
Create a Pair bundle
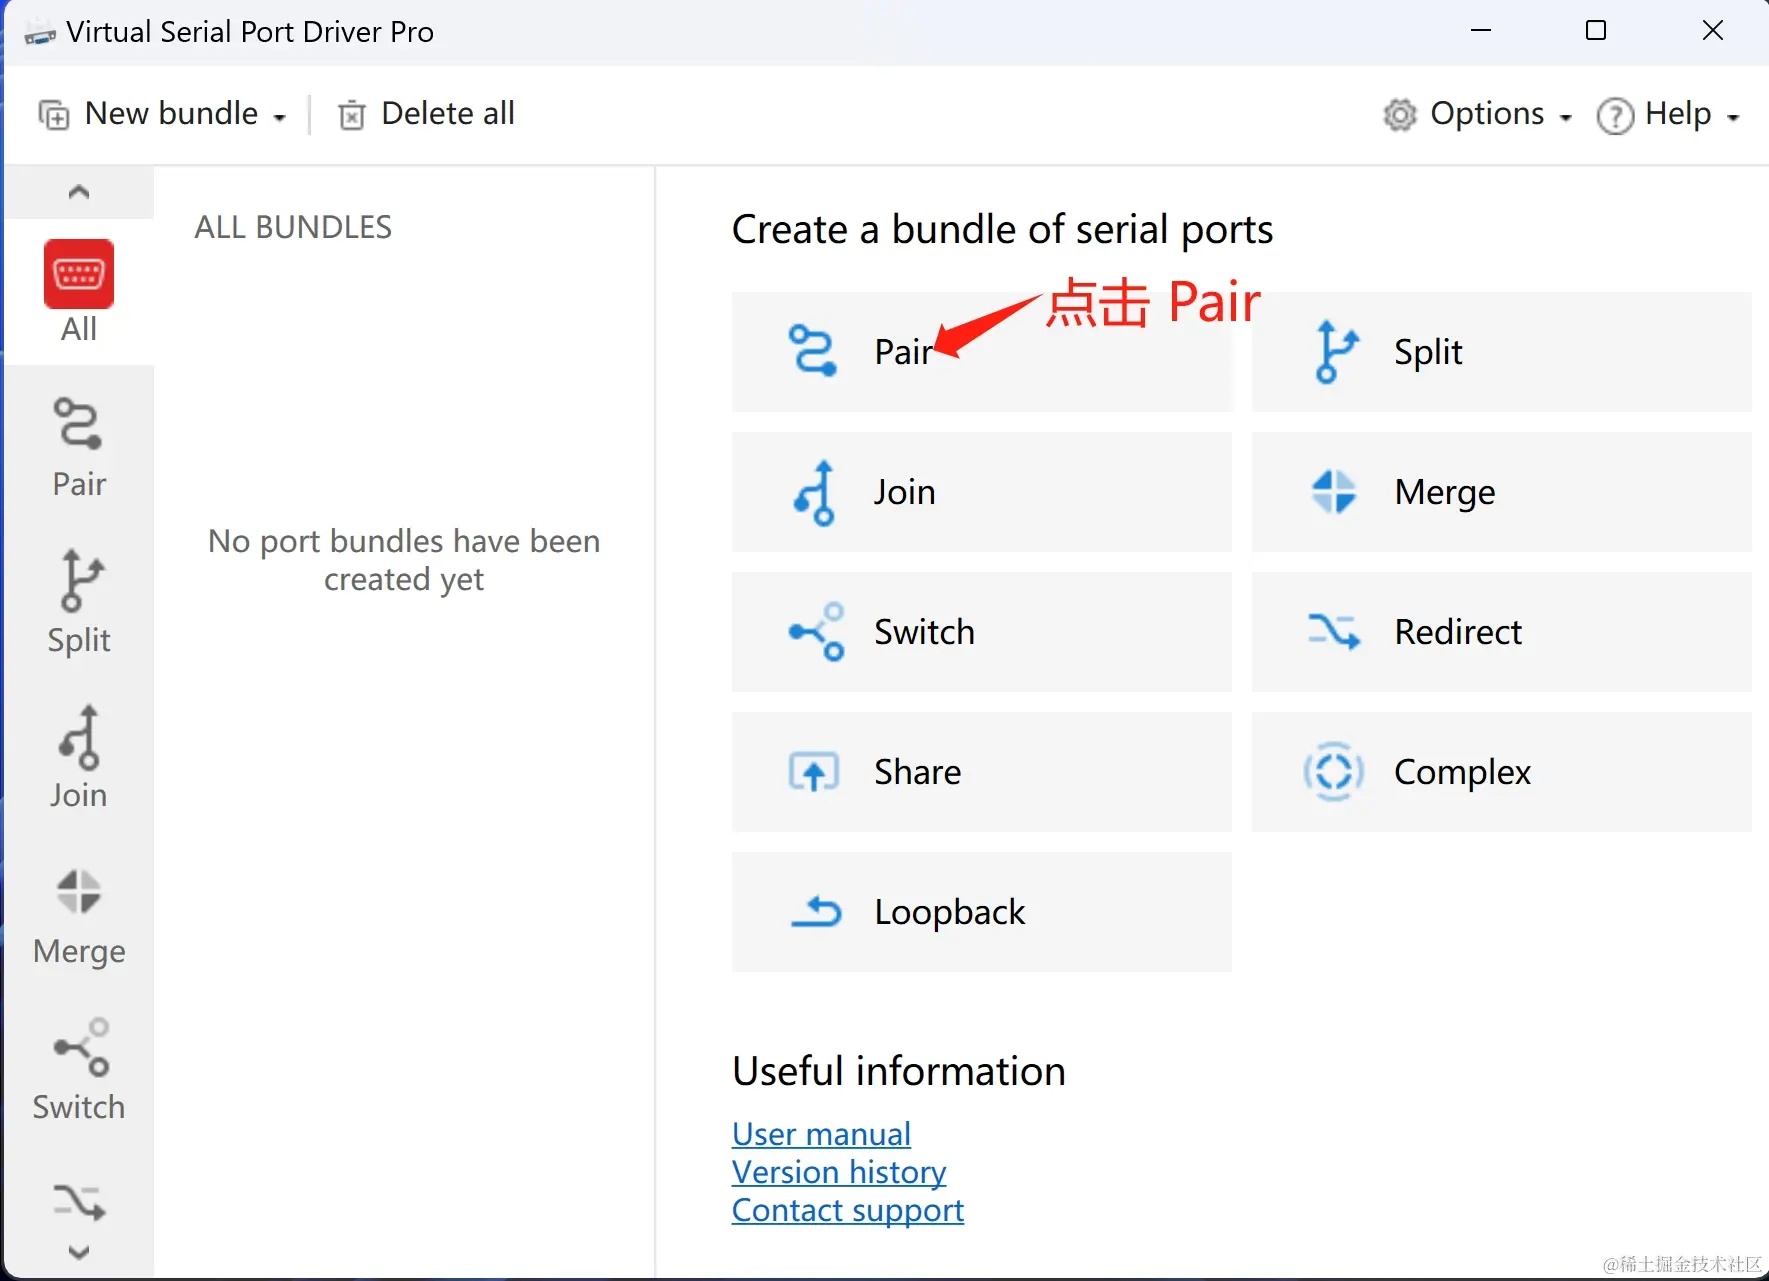(982, 351)
